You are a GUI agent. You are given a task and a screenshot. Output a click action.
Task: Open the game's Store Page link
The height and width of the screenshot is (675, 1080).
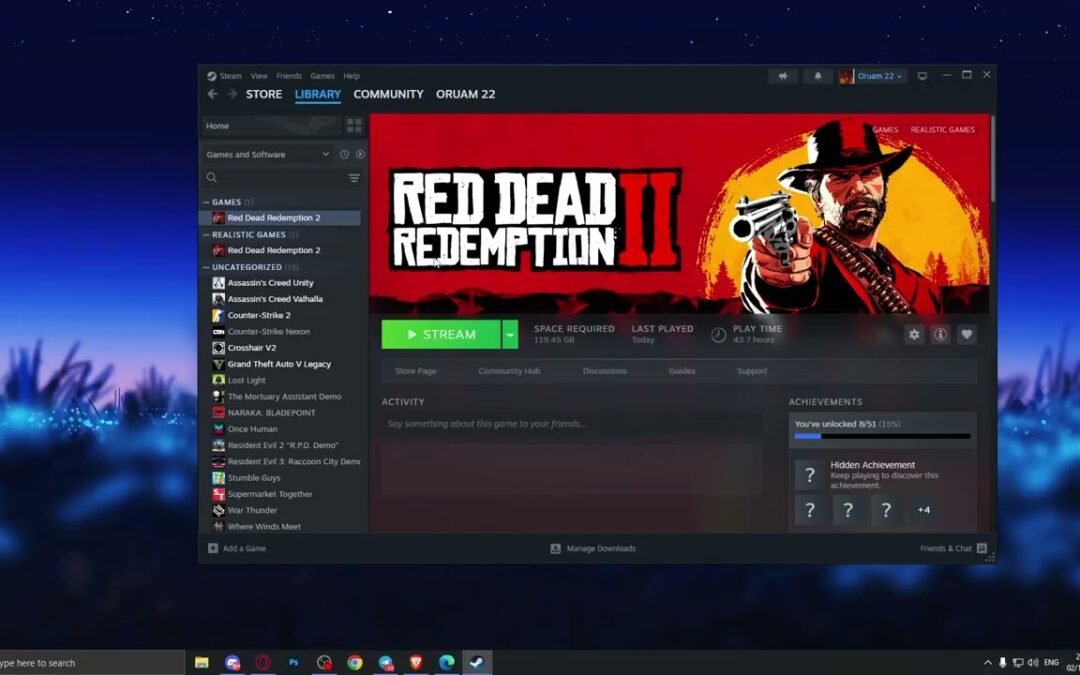point(416,370)
